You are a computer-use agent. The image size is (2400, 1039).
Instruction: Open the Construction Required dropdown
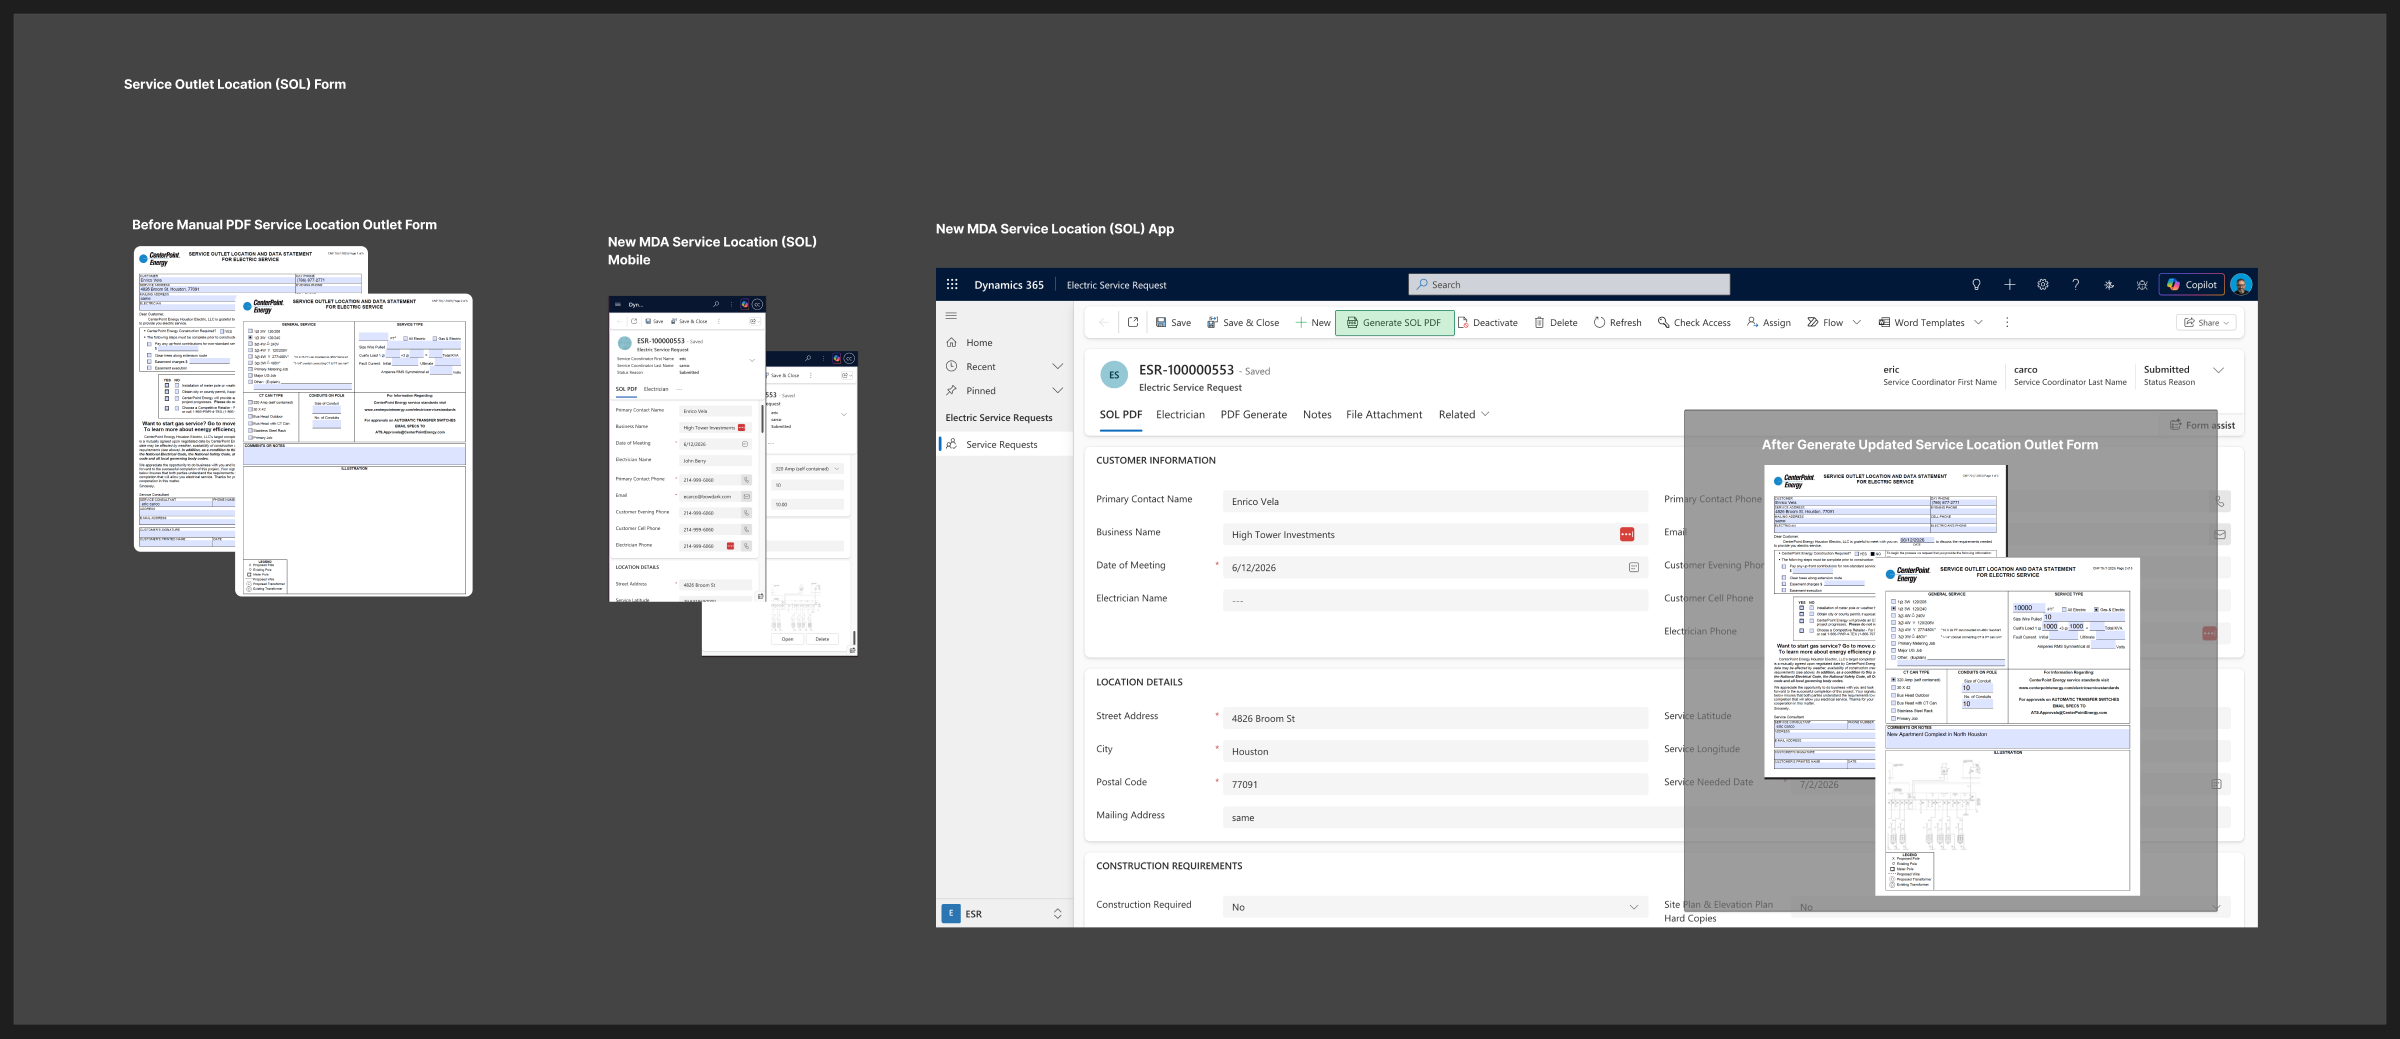[x=1434, y=907]
